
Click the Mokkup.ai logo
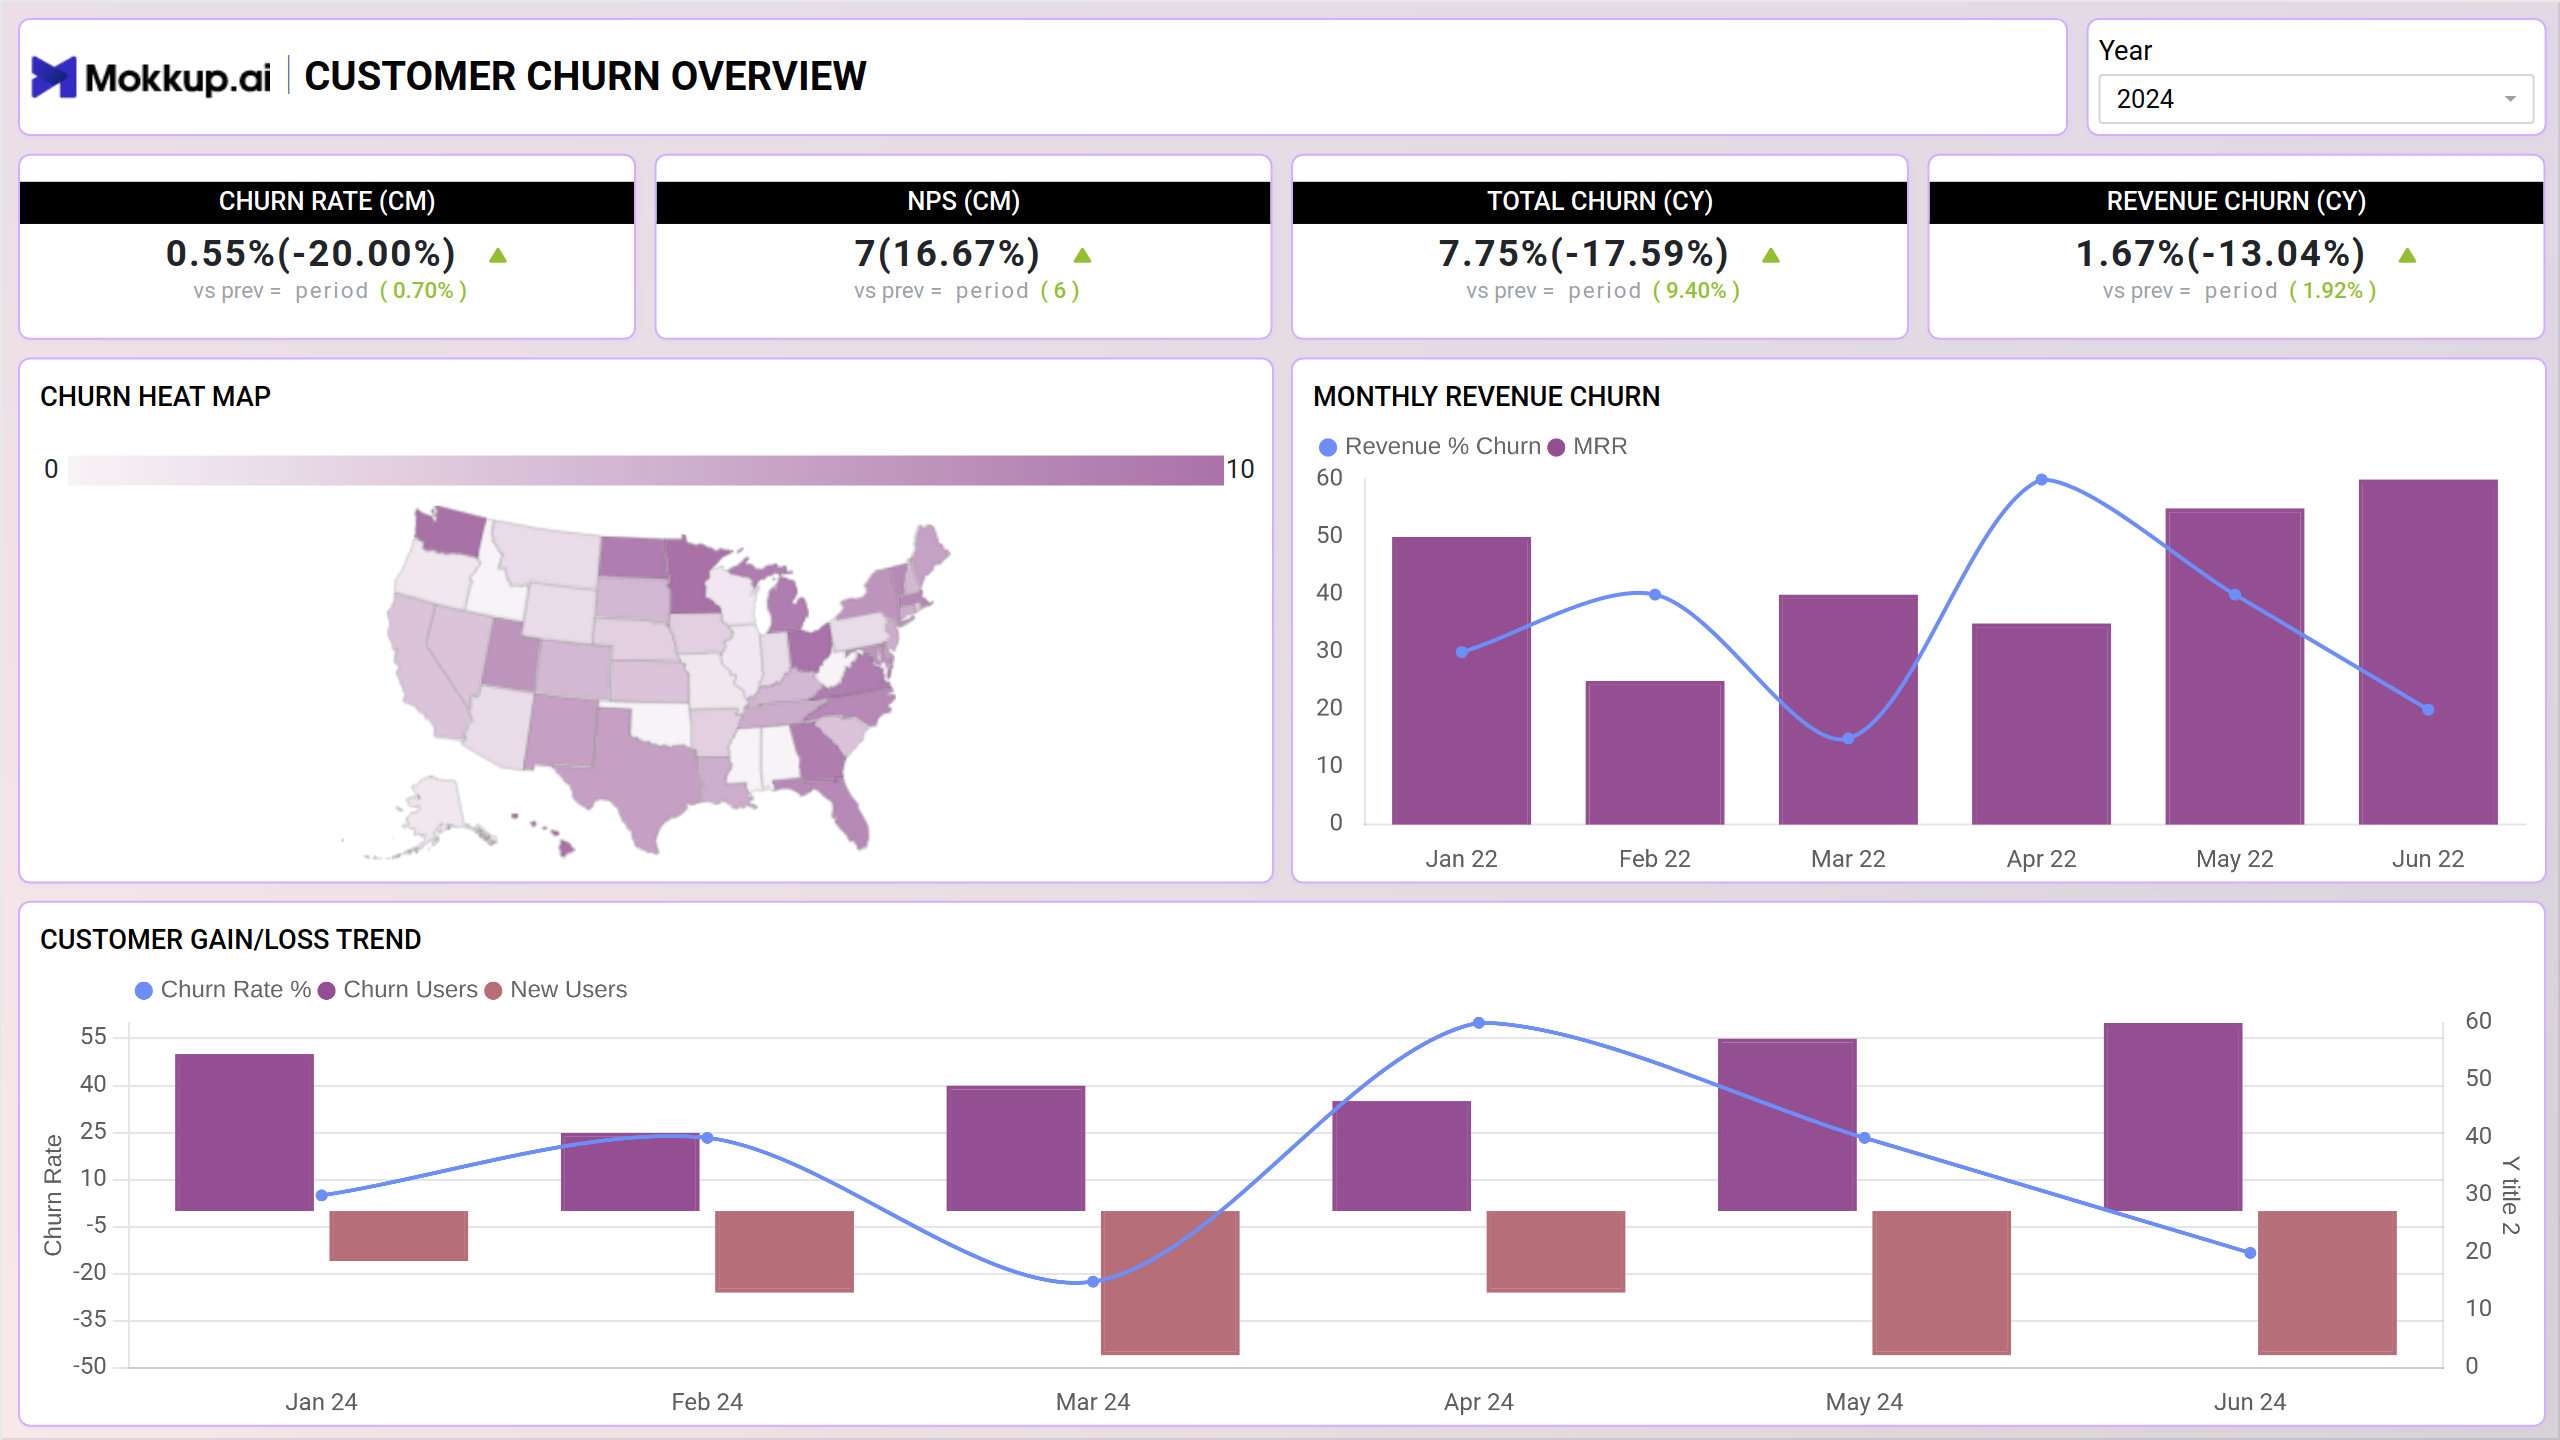[x=151, y=77]
